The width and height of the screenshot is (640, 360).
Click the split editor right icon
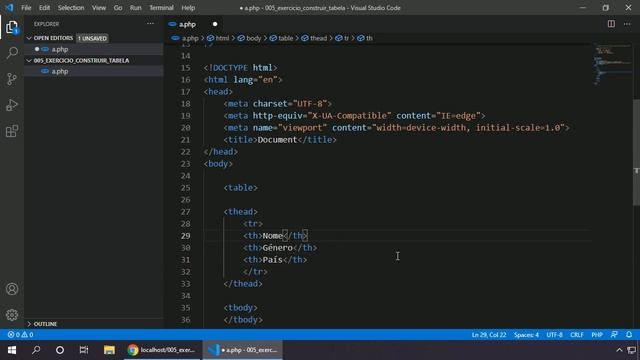(x=611, y=24)
